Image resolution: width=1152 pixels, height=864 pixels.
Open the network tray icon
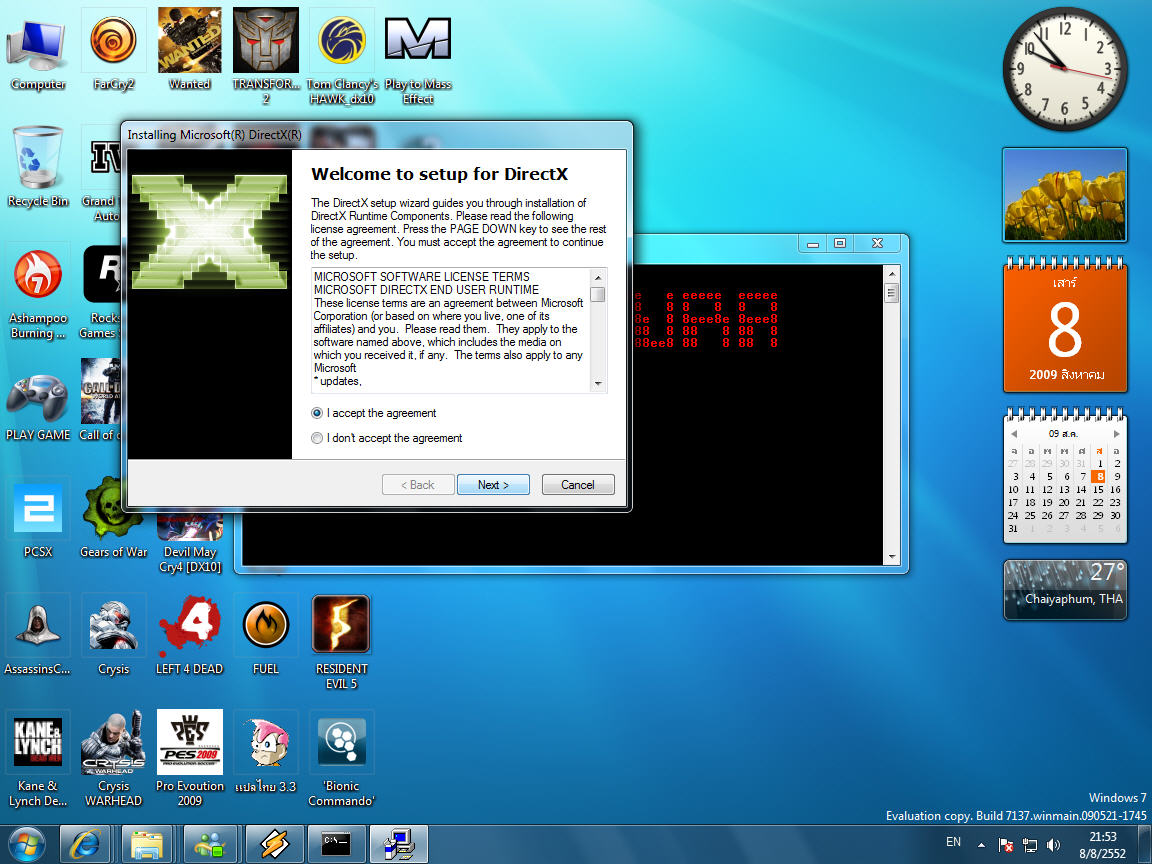point(1030,846)
